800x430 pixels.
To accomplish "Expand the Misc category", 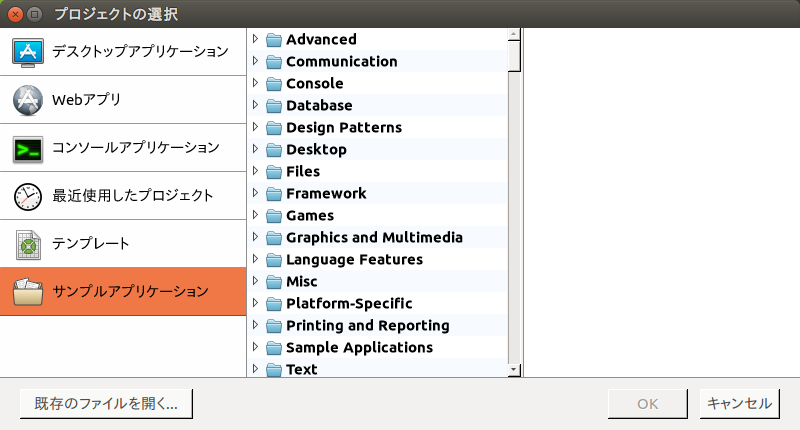I will click(x=256, y=281).
